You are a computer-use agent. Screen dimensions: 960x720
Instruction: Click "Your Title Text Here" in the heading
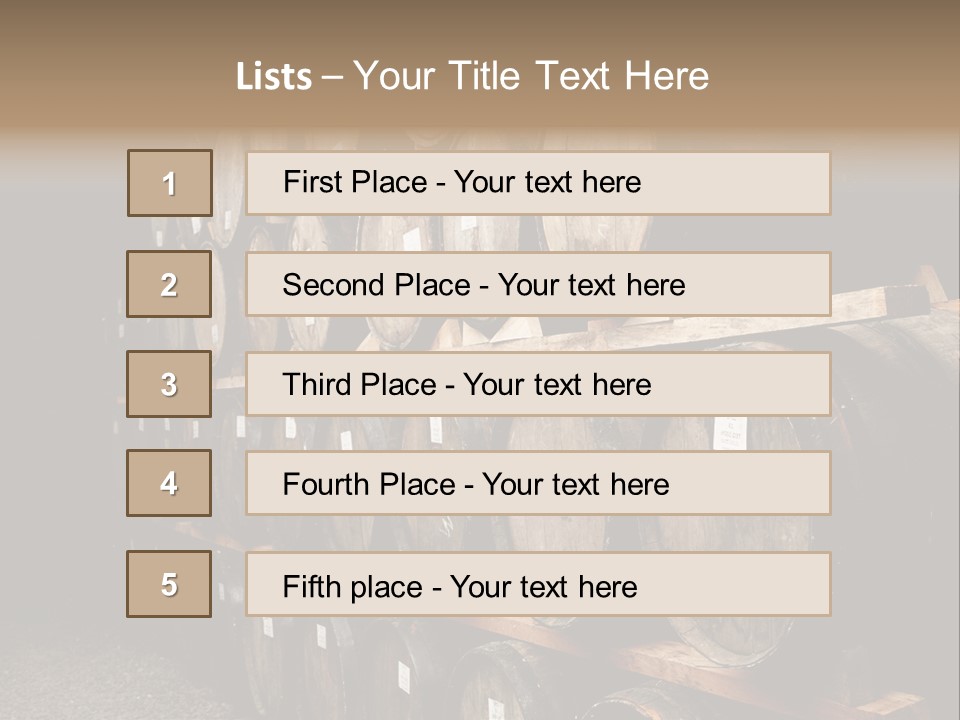[531, 77]
